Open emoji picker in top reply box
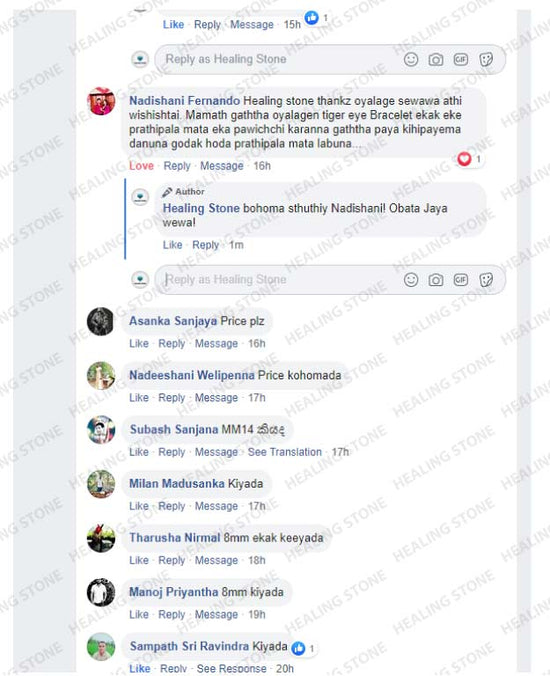 tap(411, 59)
